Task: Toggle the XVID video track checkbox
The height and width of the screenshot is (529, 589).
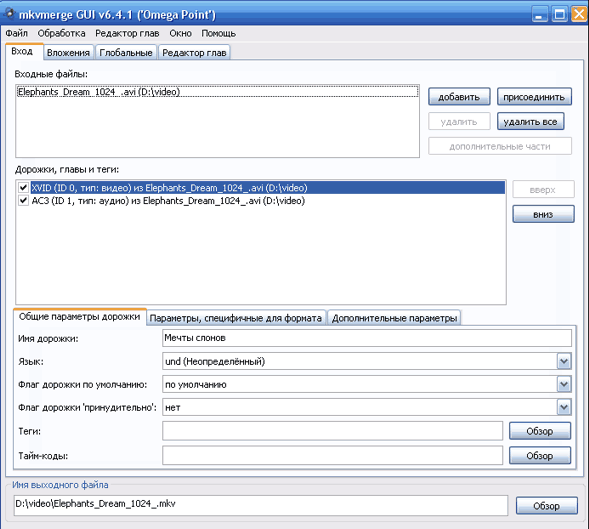Action: pyautogui.click(x=23, y=187)
